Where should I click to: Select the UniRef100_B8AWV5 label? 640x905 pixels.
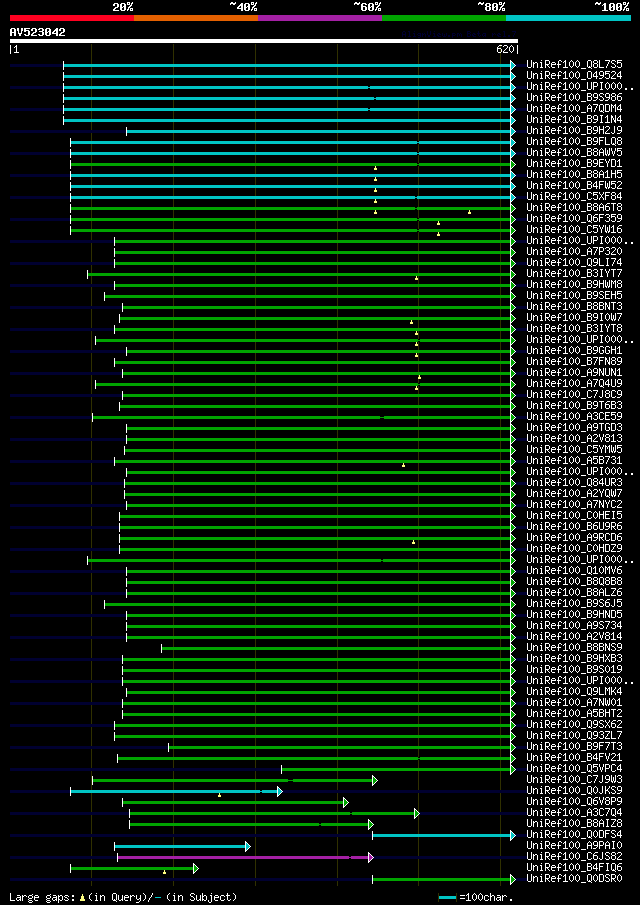[x=574, y=152]
